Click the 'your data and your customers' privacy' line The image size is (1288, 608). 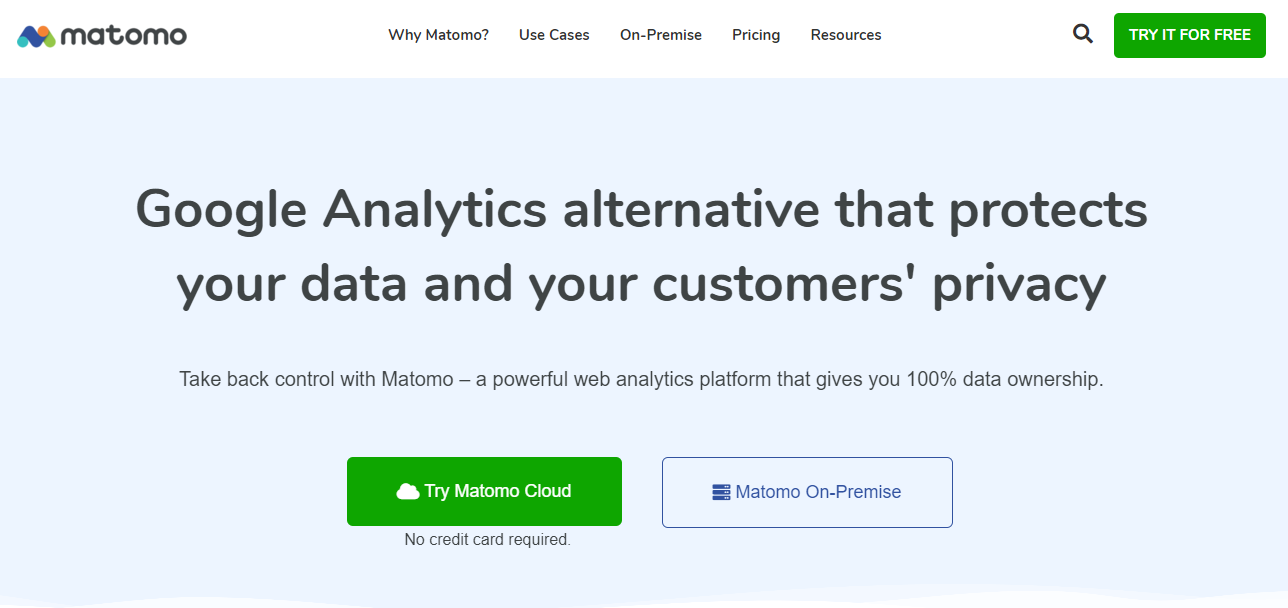(x=641, y=284)
